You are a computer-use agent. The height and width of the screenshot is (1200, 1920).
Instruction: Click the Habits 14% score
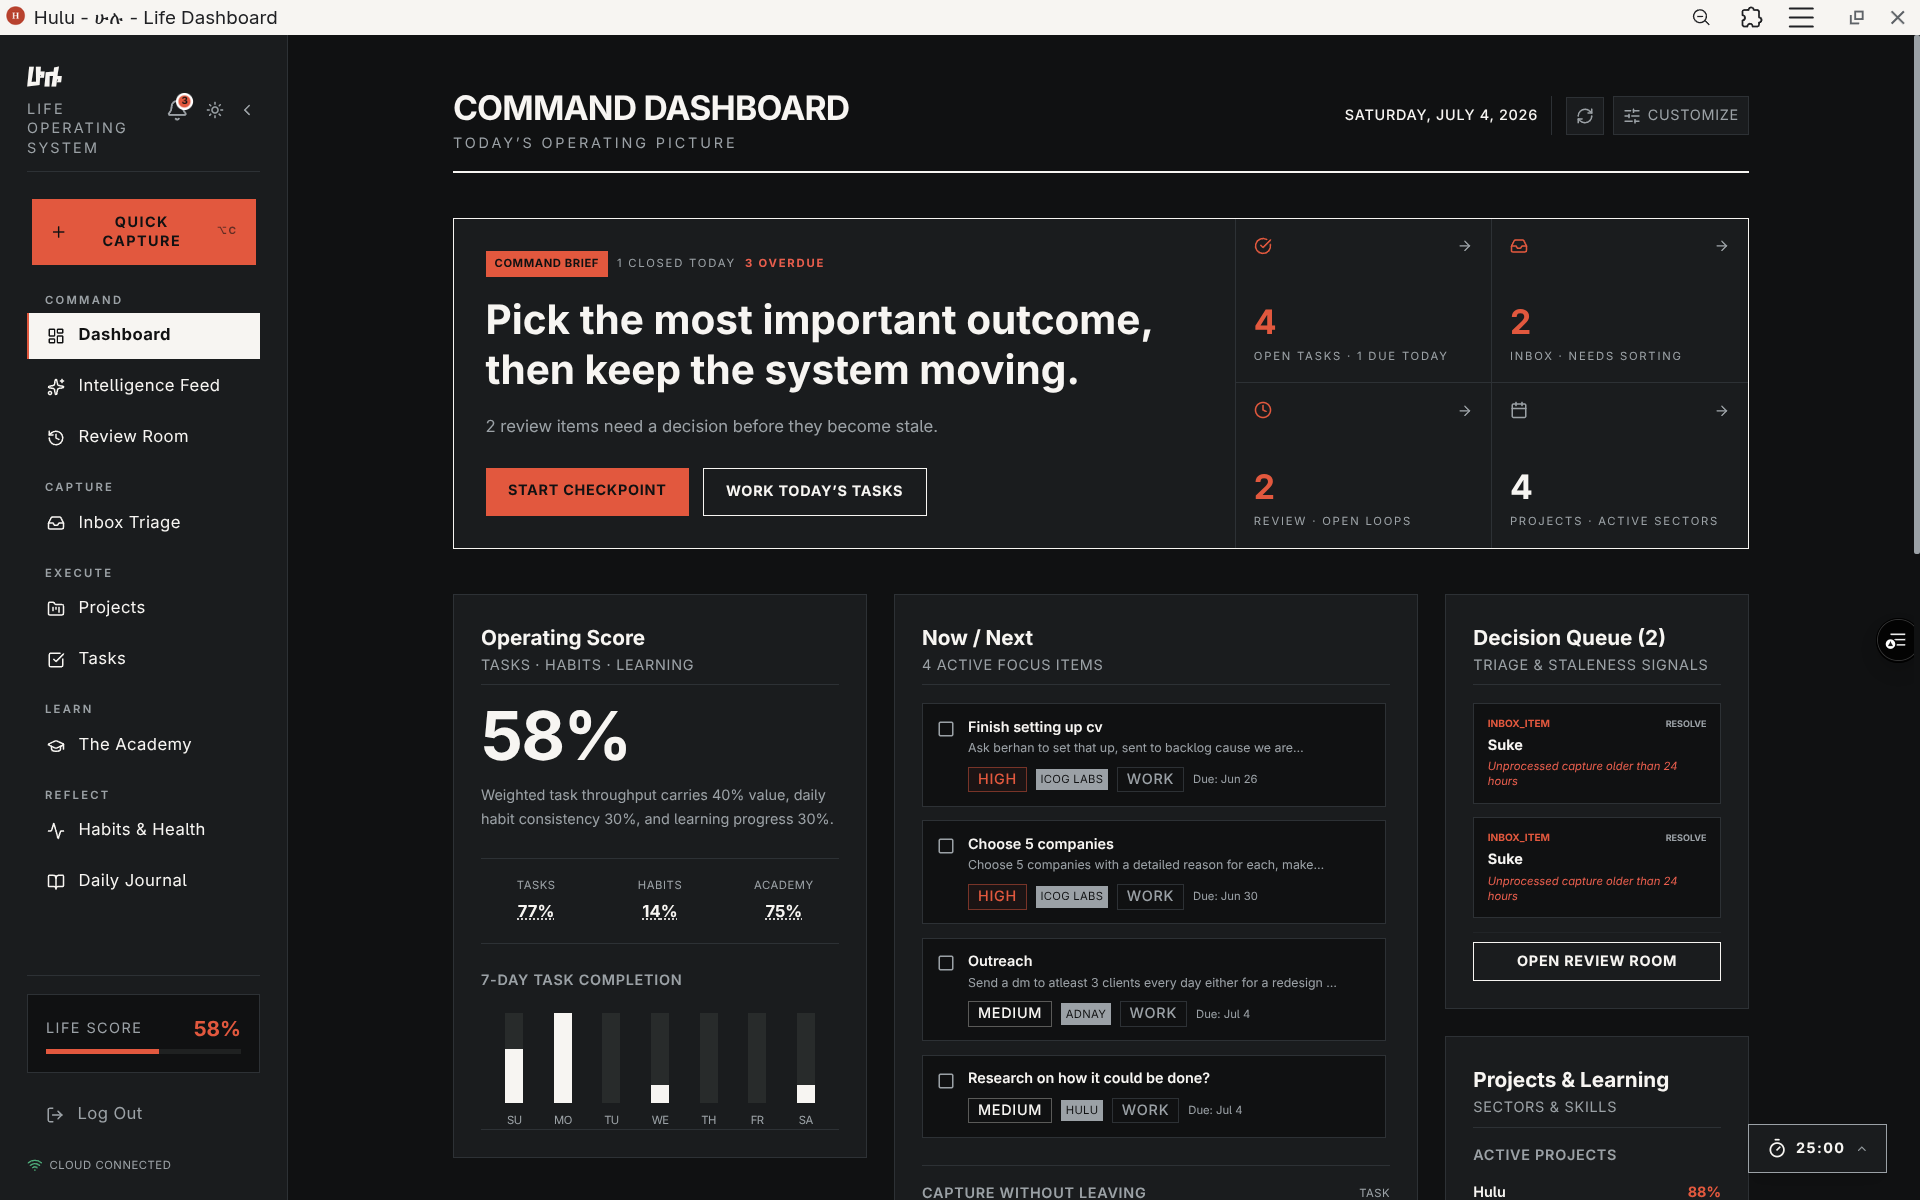[x=660, y=912]
